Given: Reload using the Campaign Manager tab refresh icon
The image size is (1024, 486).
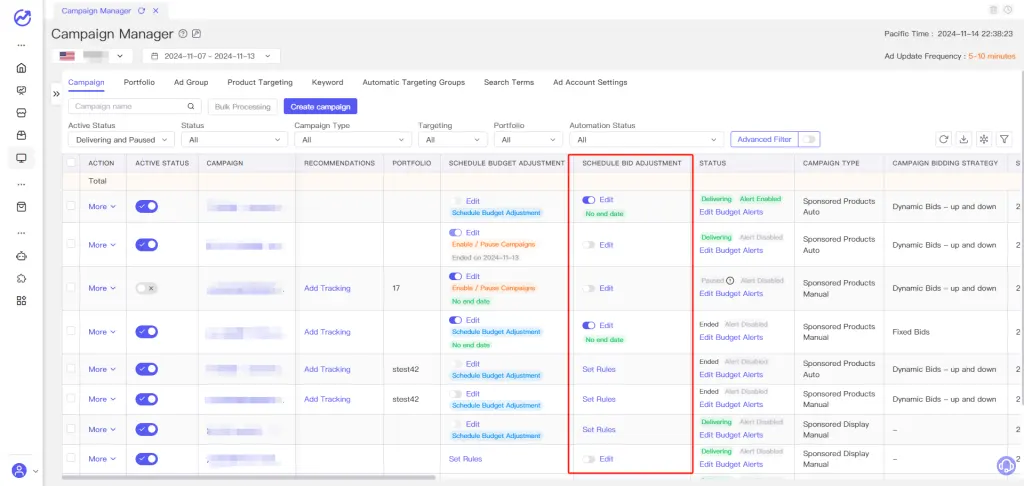Looking at the screenshot, I should click(x=142, y=10).
